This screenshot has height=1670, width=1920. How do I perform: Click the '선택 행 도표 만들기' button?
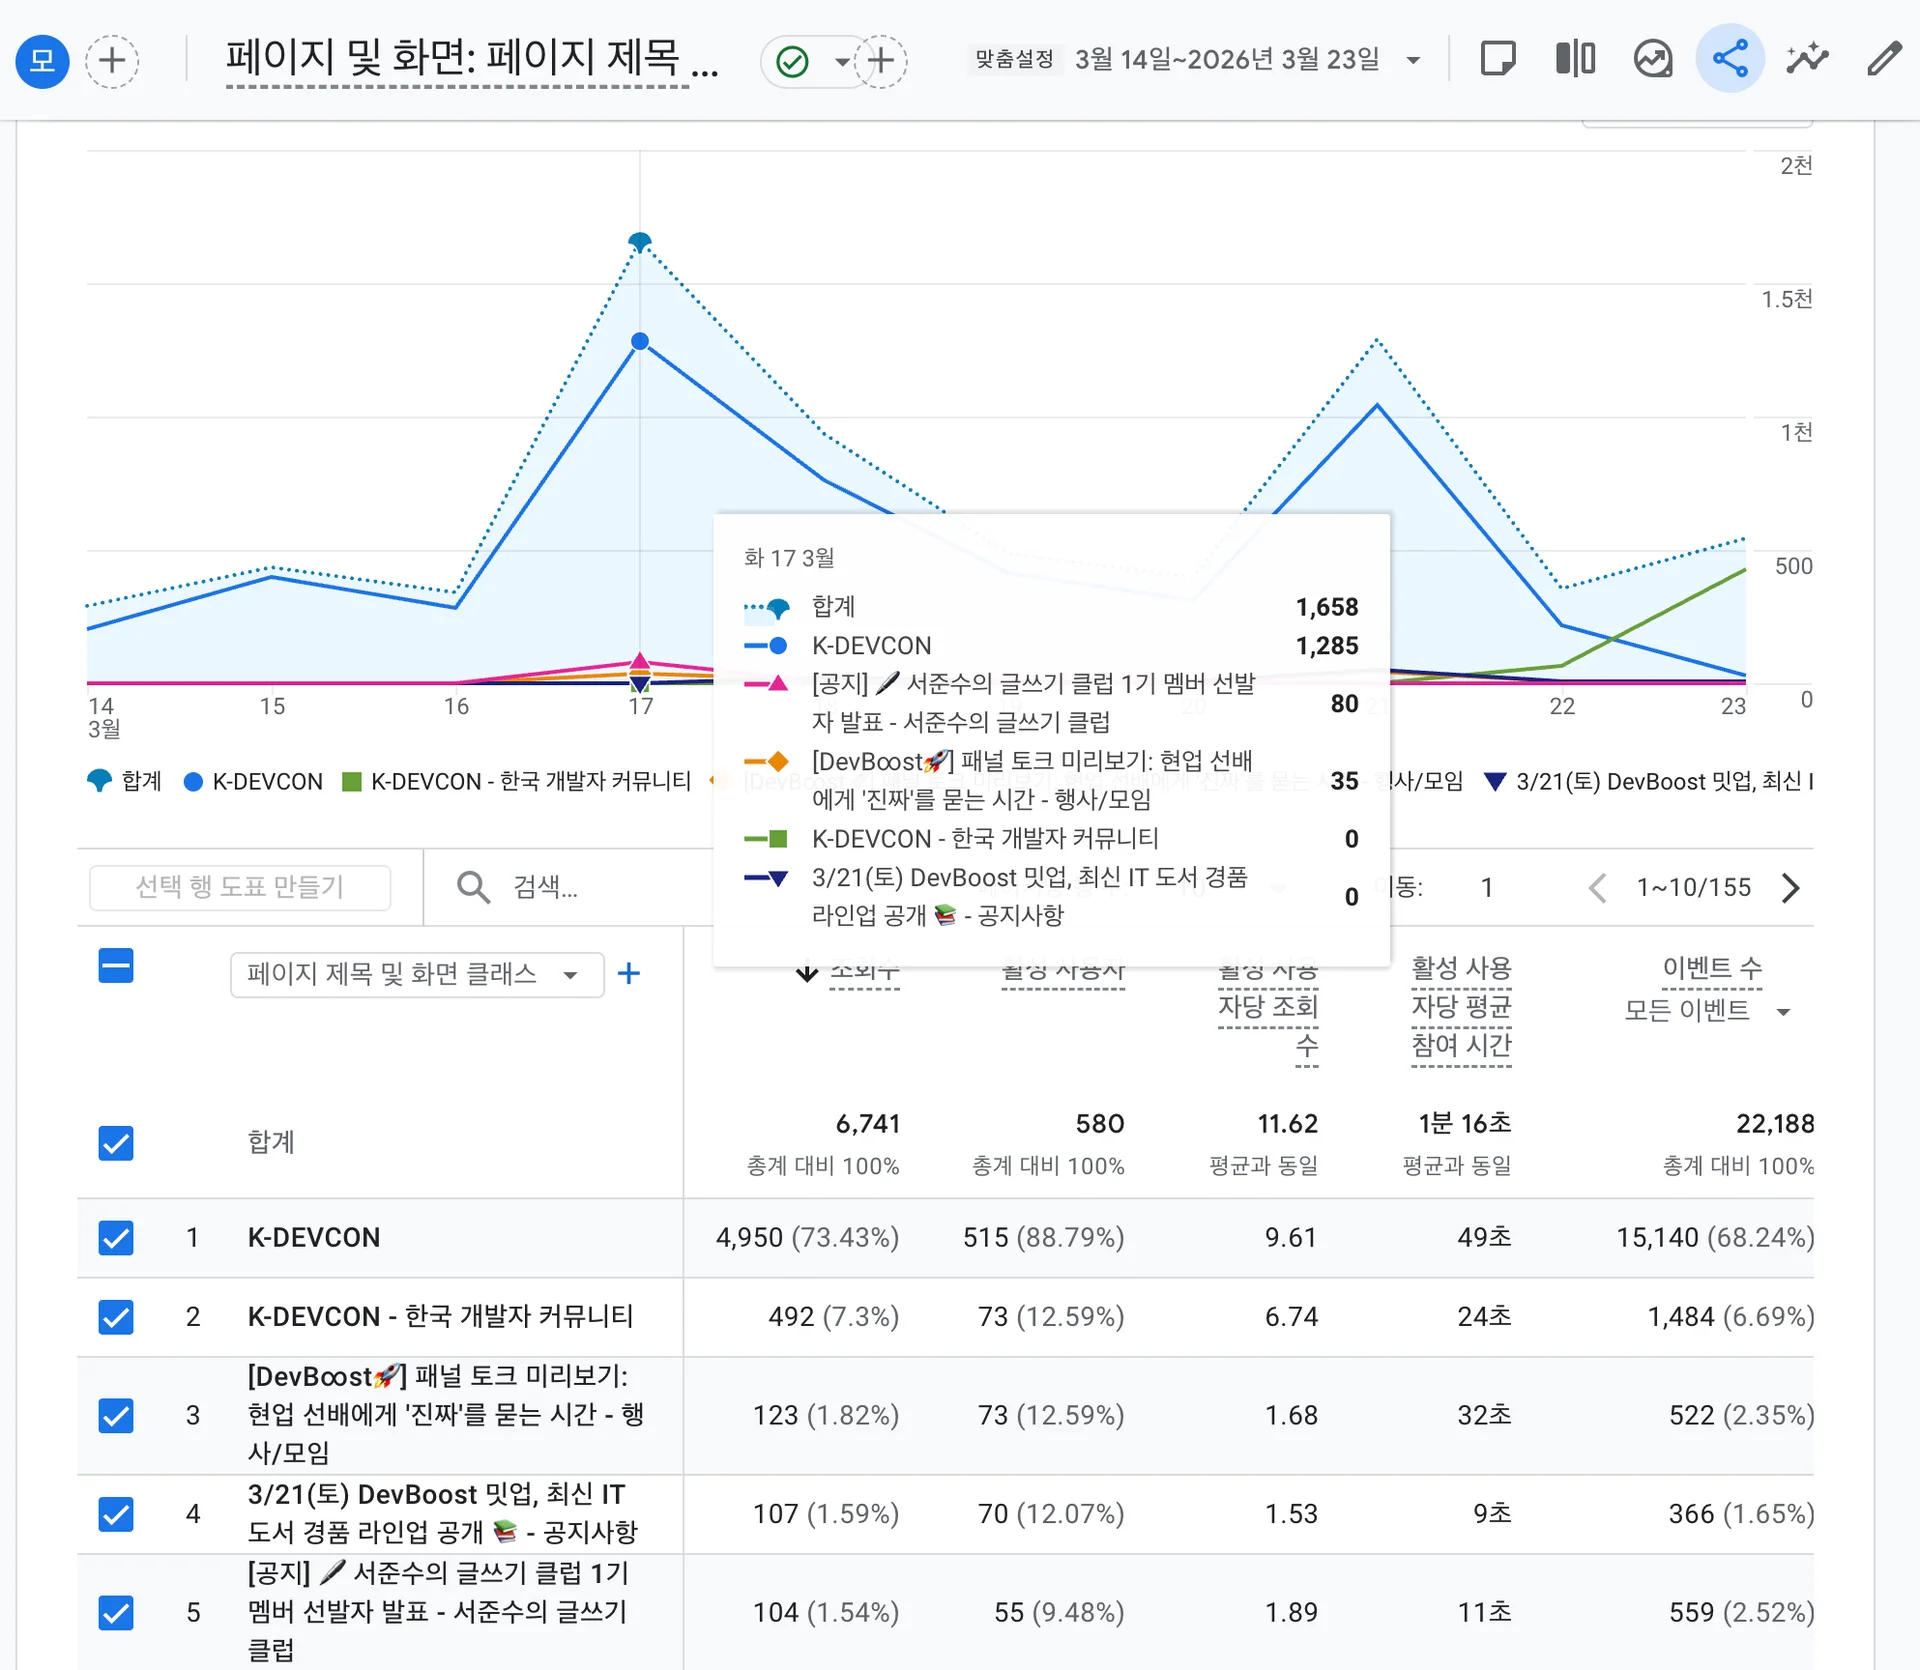coord(240,887)
